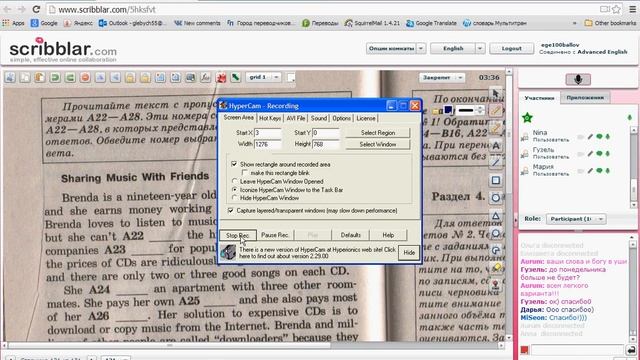
Task: Toggle the pencil permission for Мария
Action: (590, 171)
